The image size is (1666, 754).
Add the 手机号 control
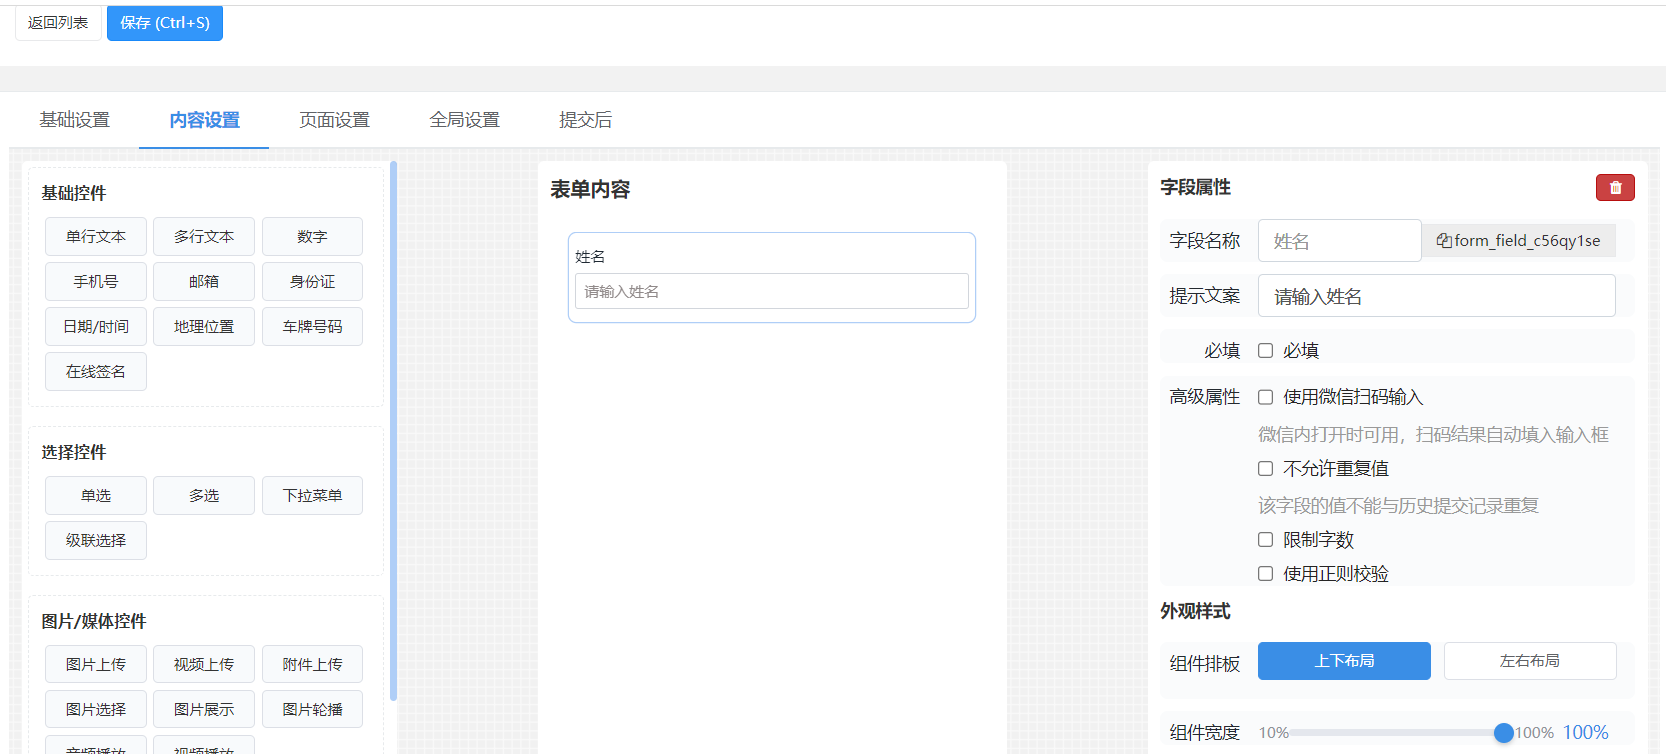coord(96,282)
